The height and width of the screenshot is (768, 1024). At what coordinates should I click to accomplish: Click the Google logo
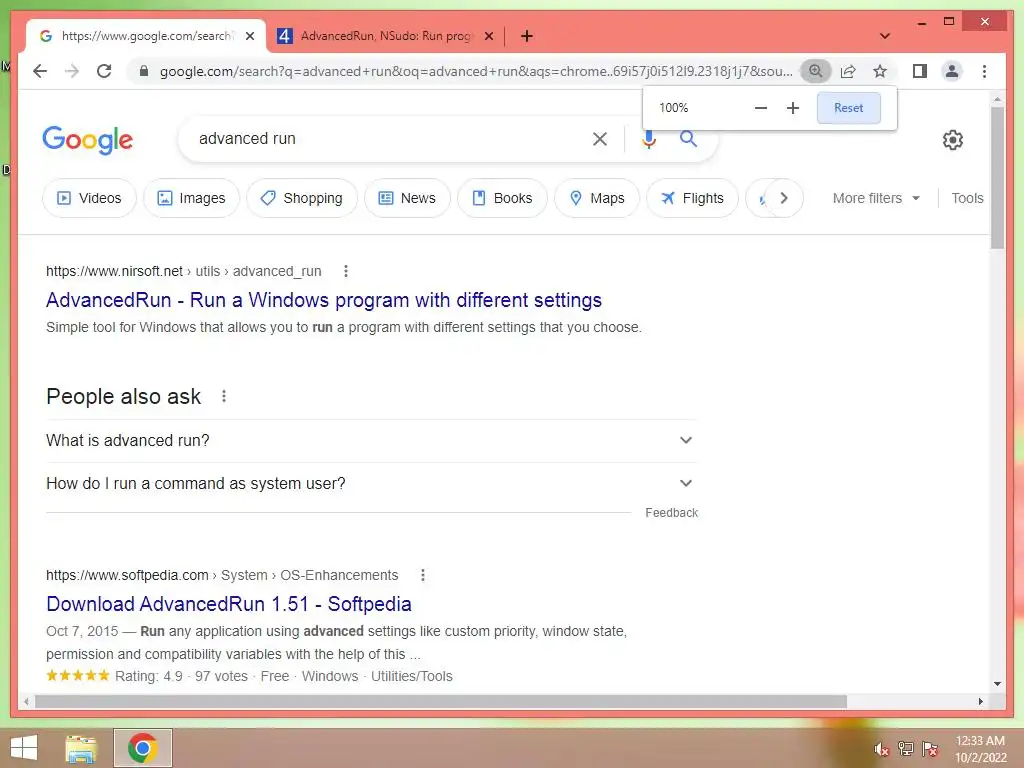tap(88, 140)
